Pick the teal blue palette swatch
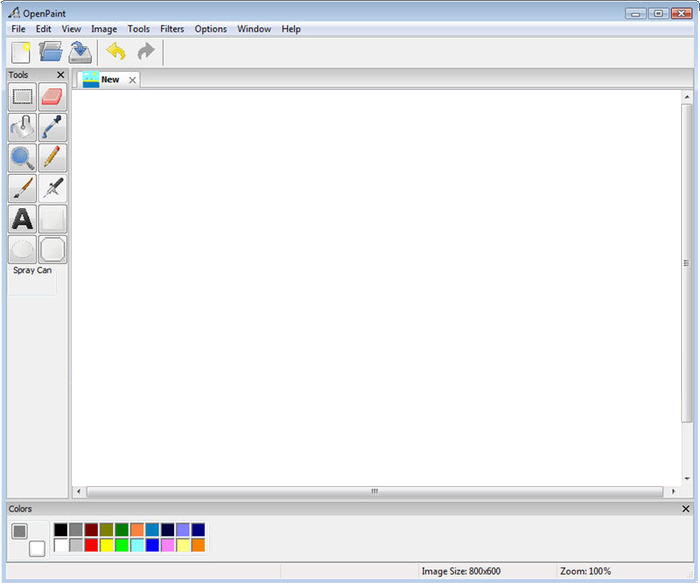The image size is (700, 585). (x=152, y=530)
